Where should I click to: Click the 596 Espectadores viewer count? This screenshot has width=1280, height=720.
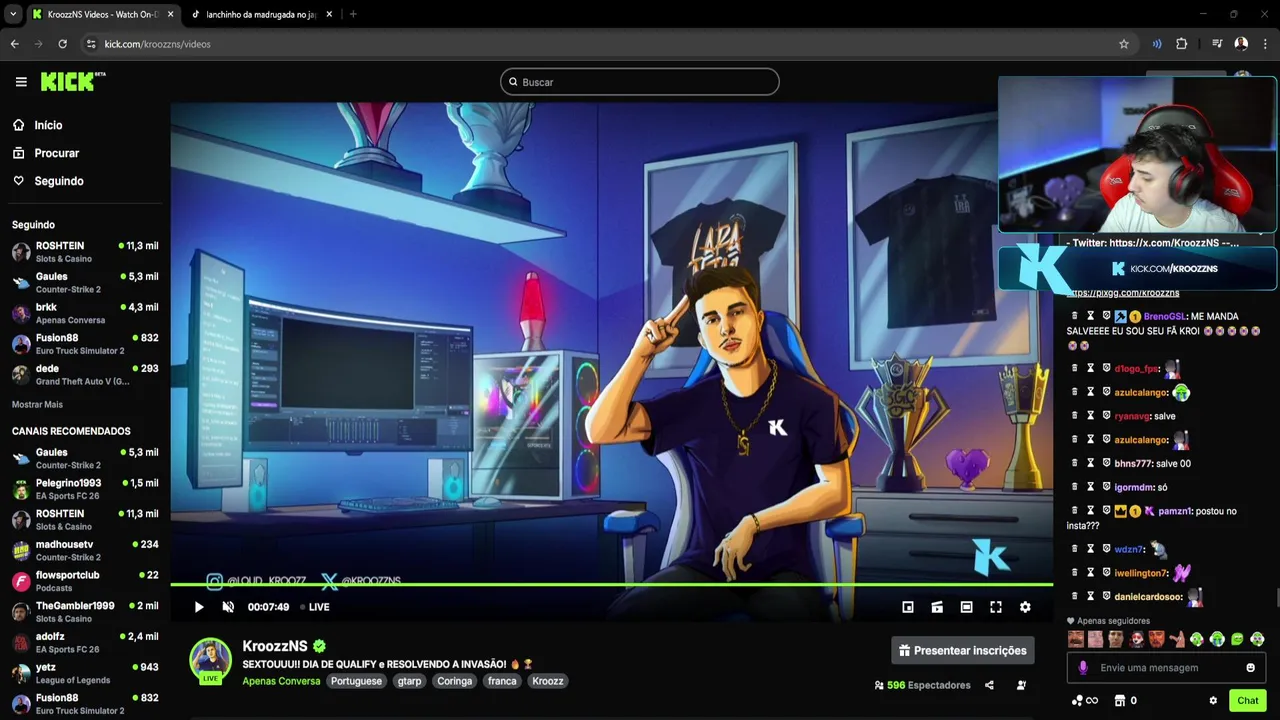tap(923, 685)
